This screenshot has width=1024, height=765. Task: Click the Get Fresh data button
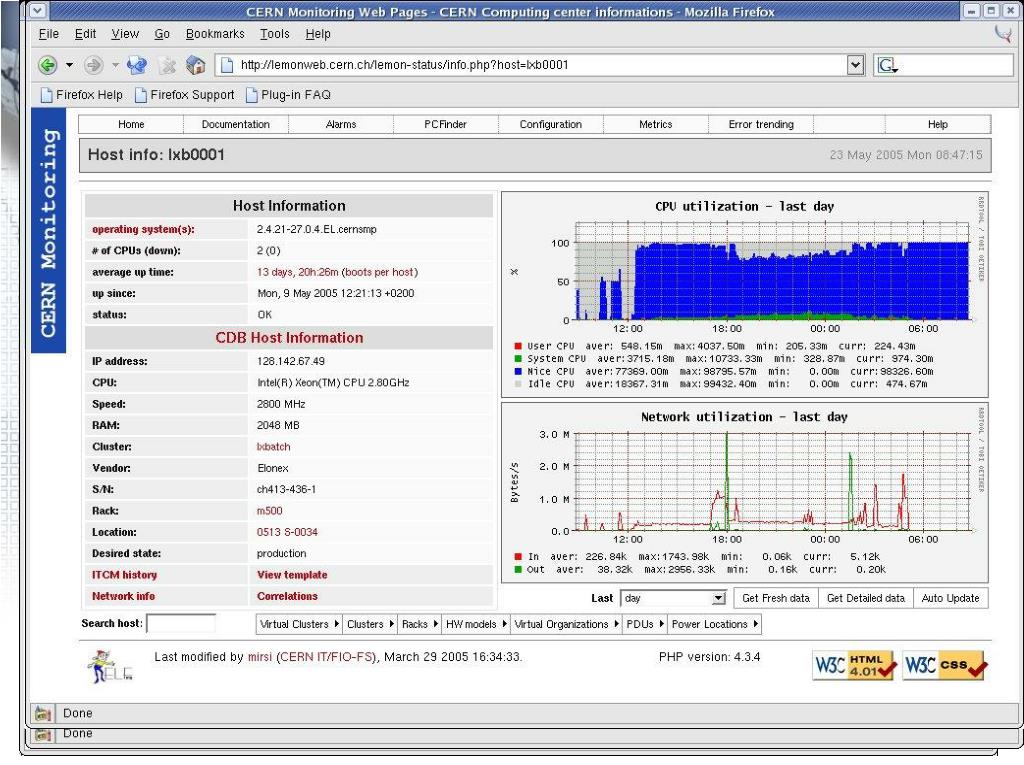(x=776, y=598)
